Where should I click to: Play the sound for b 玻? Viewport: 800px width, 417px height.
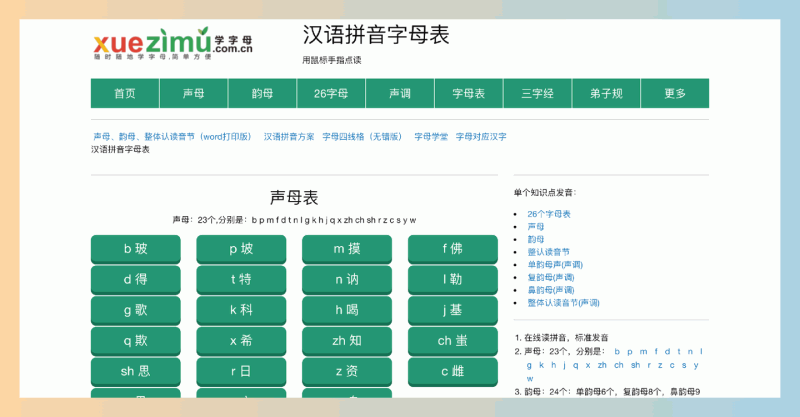click(136, 249)
